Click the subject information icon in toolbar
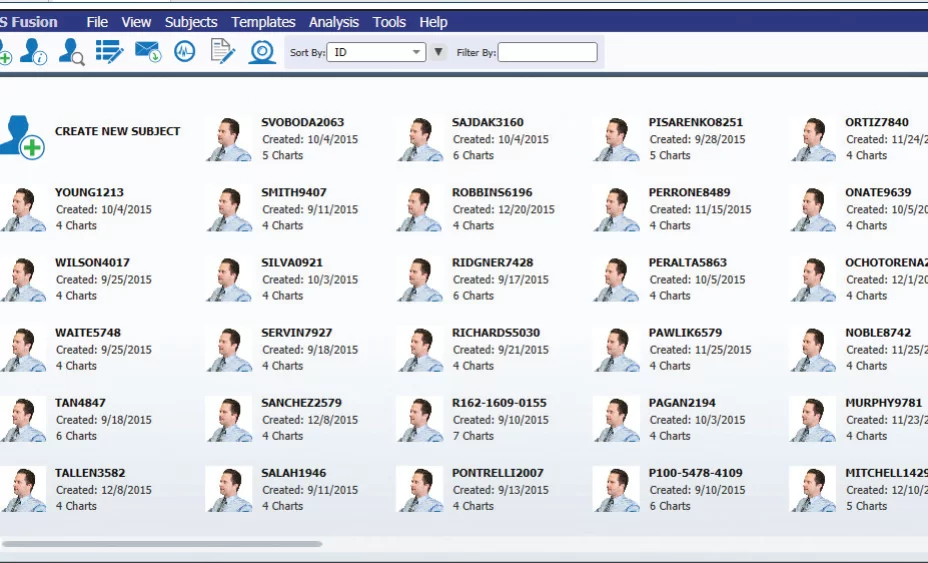 tap(33, 52)
